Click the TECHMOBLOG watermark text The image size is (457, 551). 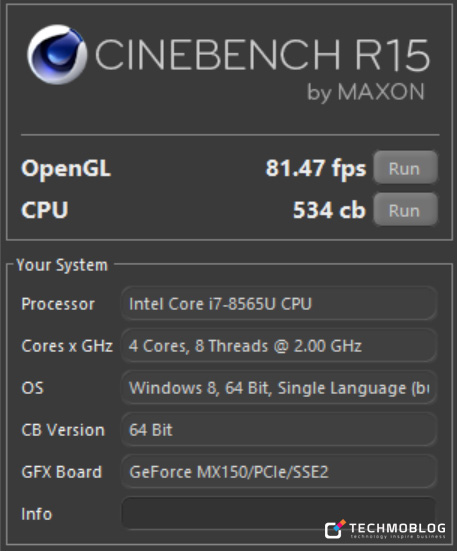click(397, 527)
